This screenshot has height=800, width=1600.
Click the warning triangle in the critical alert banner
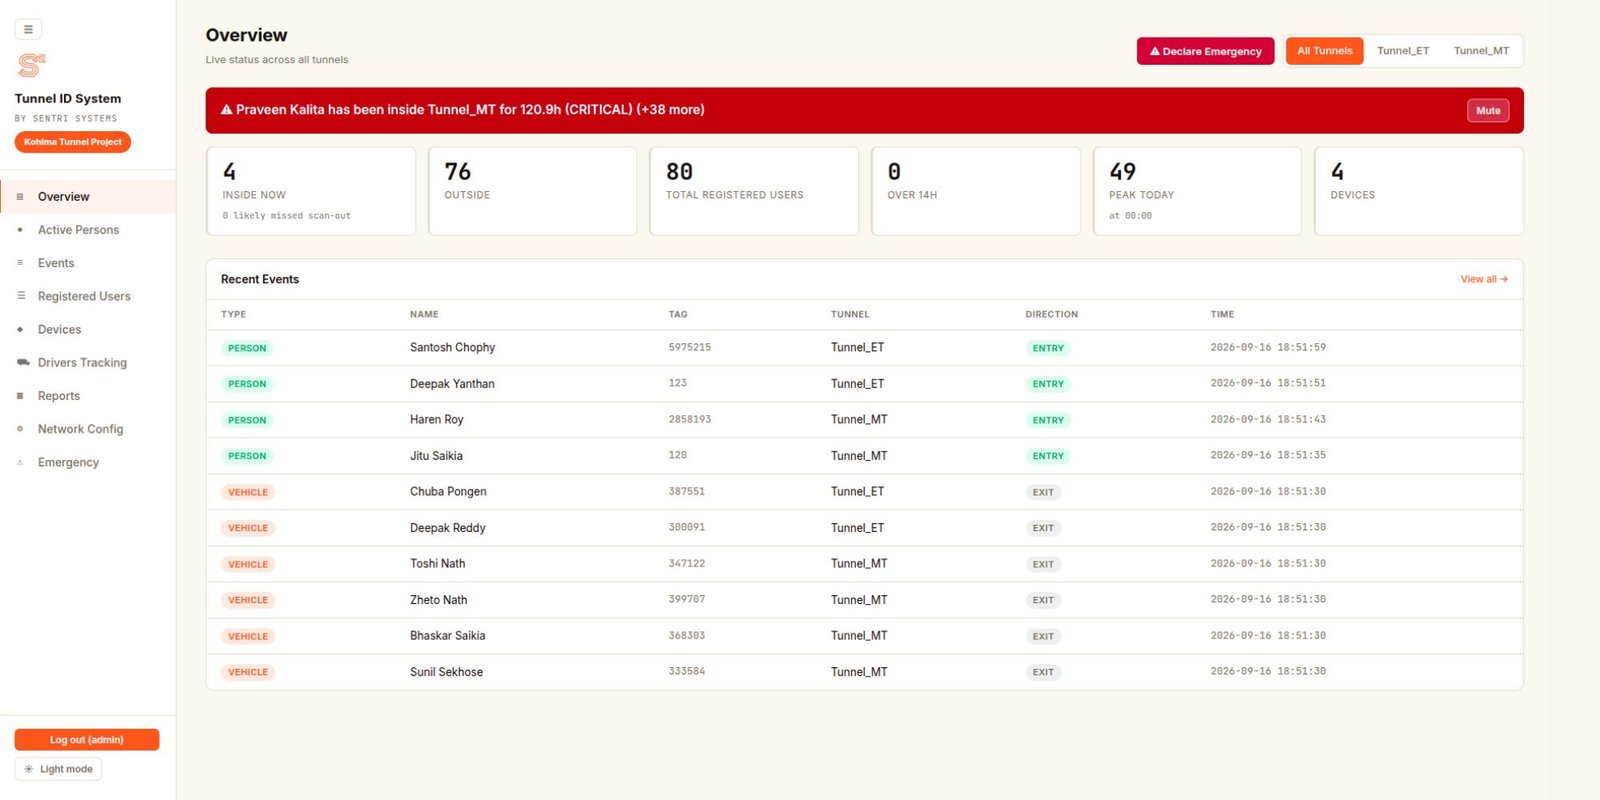coord(227,110)
